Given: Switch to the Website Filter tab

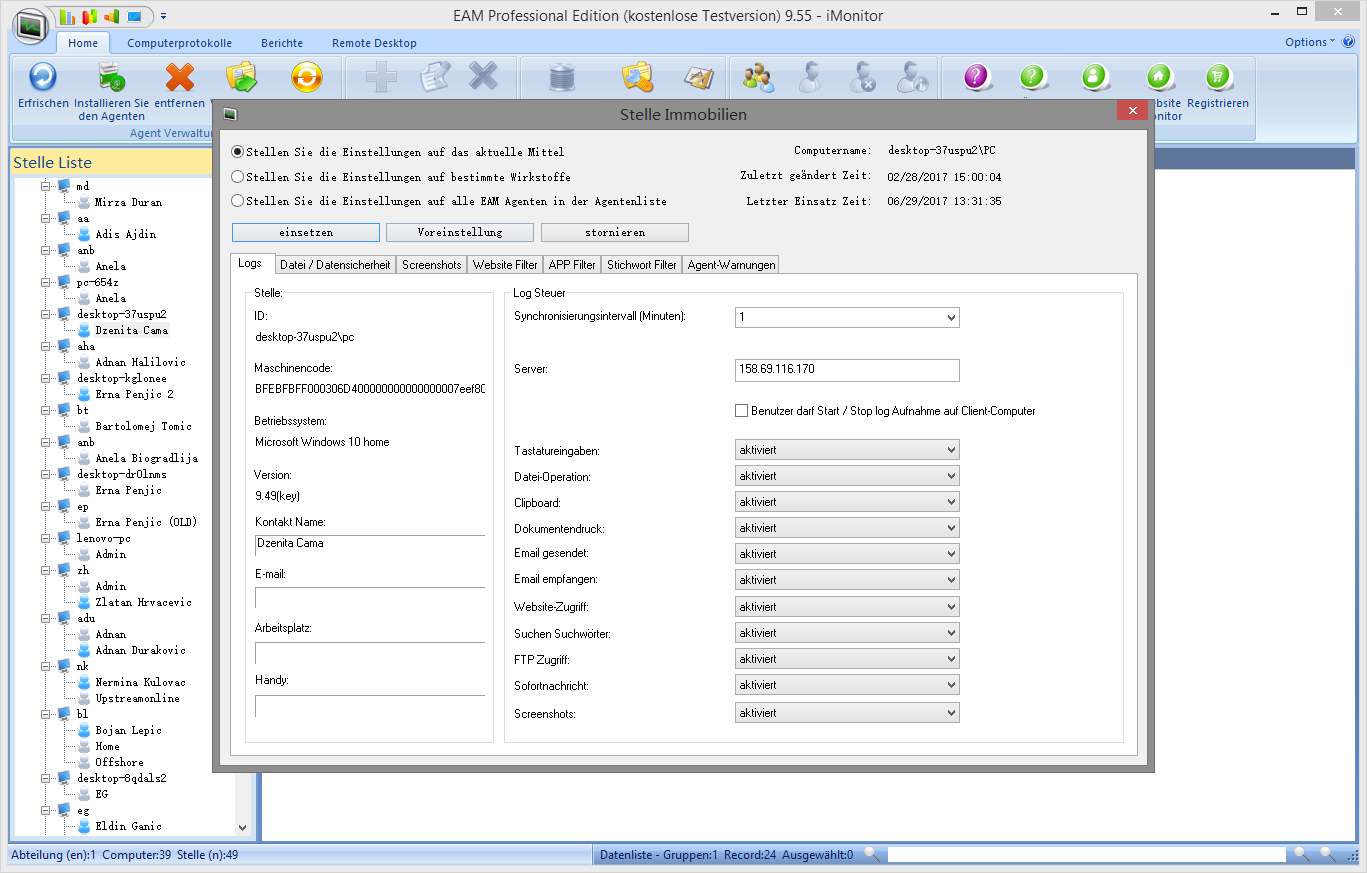Looking at the screenshot, I should [x=505, y=265].
